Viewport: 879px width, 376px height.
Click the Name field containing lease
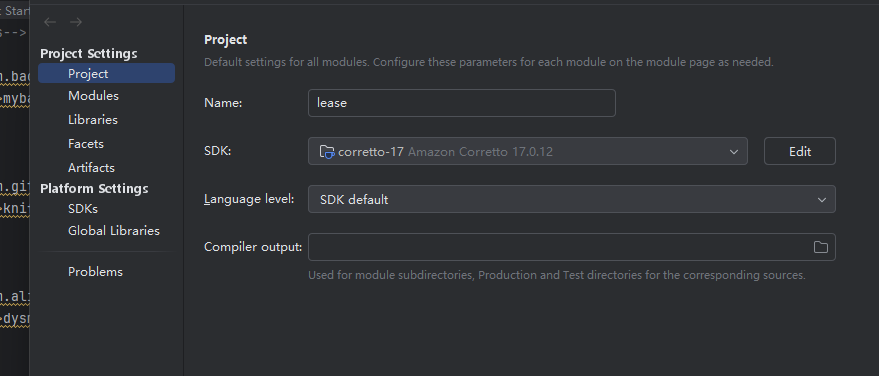point(462,103)
